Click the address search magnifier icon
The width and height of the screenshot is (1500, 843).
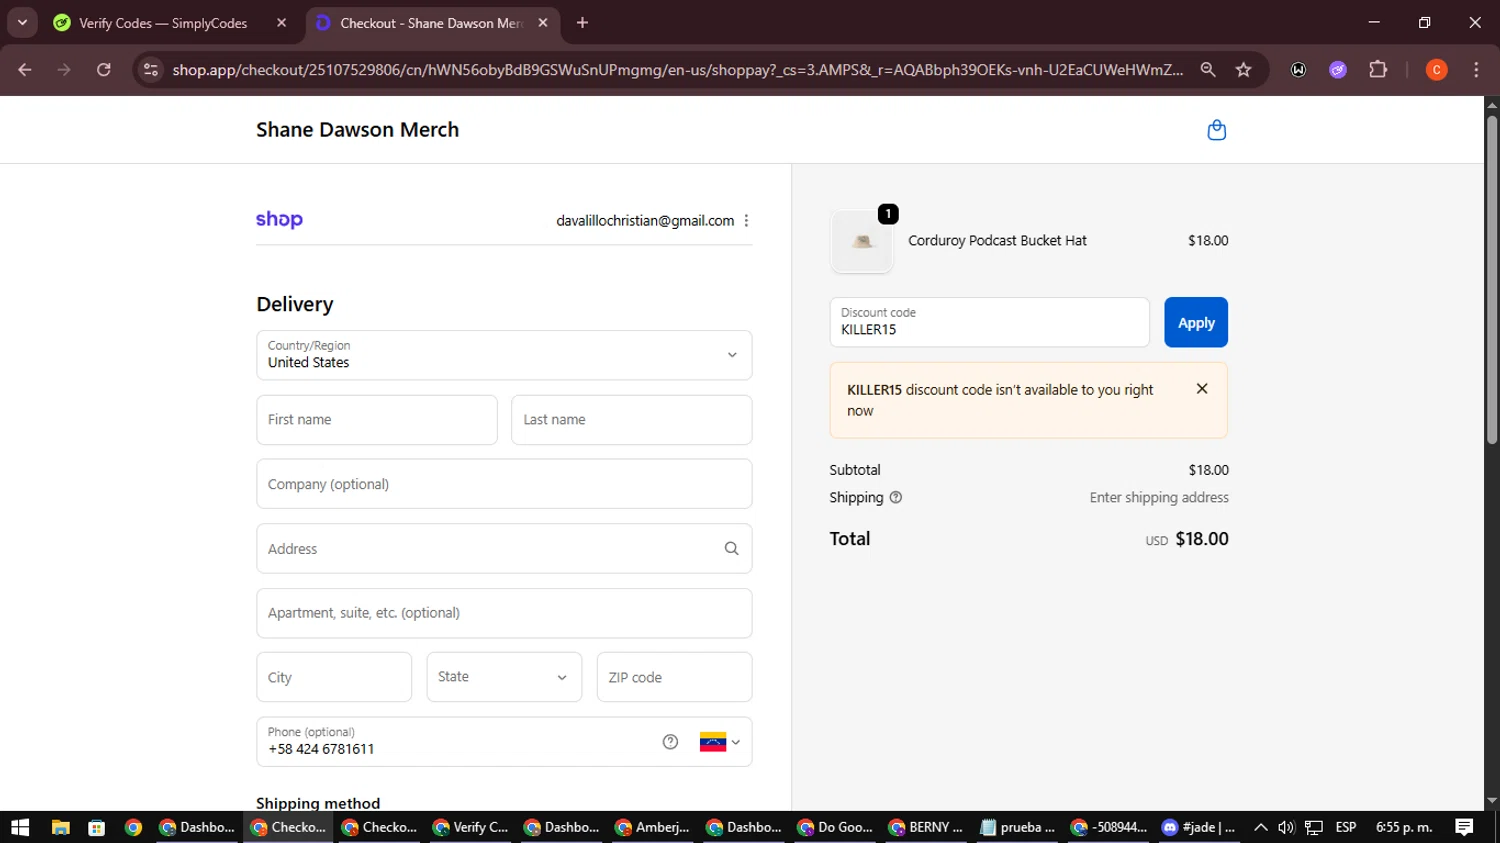coord(731,549)
